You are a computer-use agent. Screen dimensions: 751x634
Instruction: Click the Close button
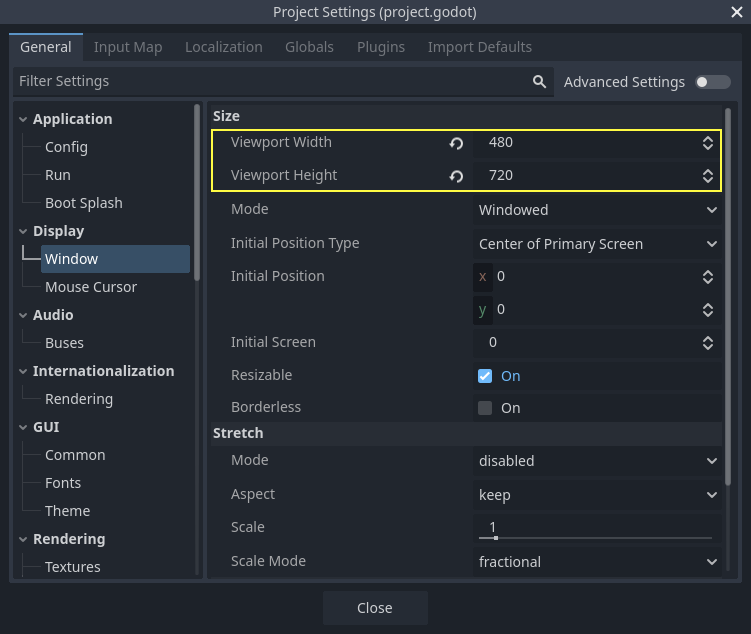[x=375, y=608]
